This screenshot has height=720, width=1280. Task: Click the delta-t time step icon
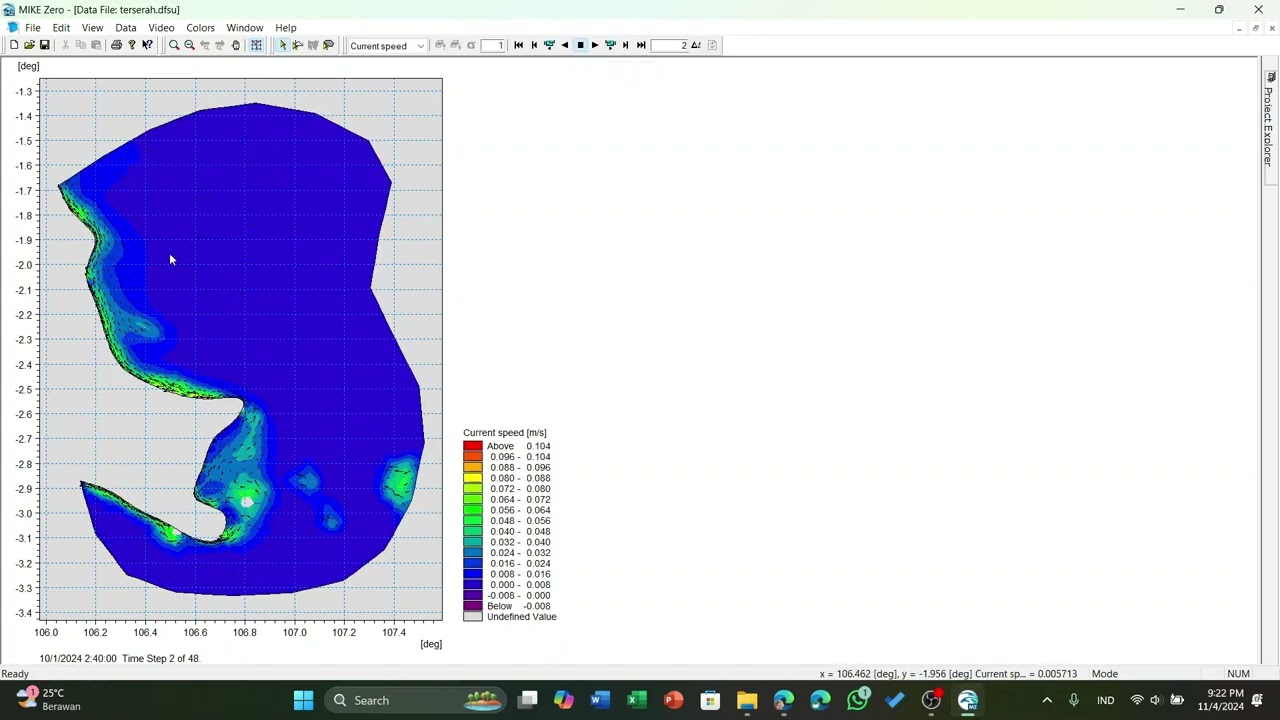coord(696,45)
